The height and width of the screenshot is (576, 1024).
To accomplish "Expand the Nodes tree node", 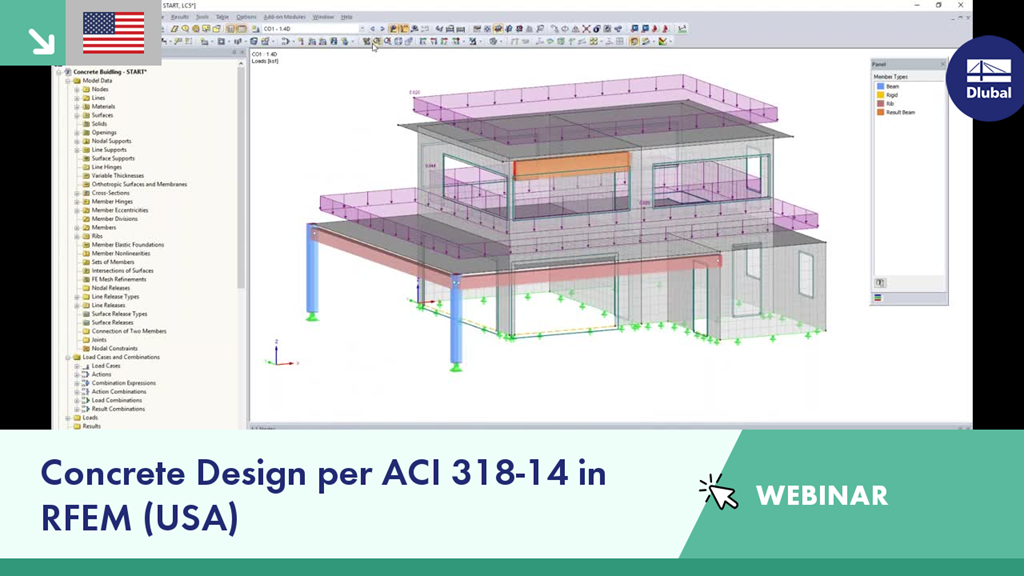I will [76, 89].
